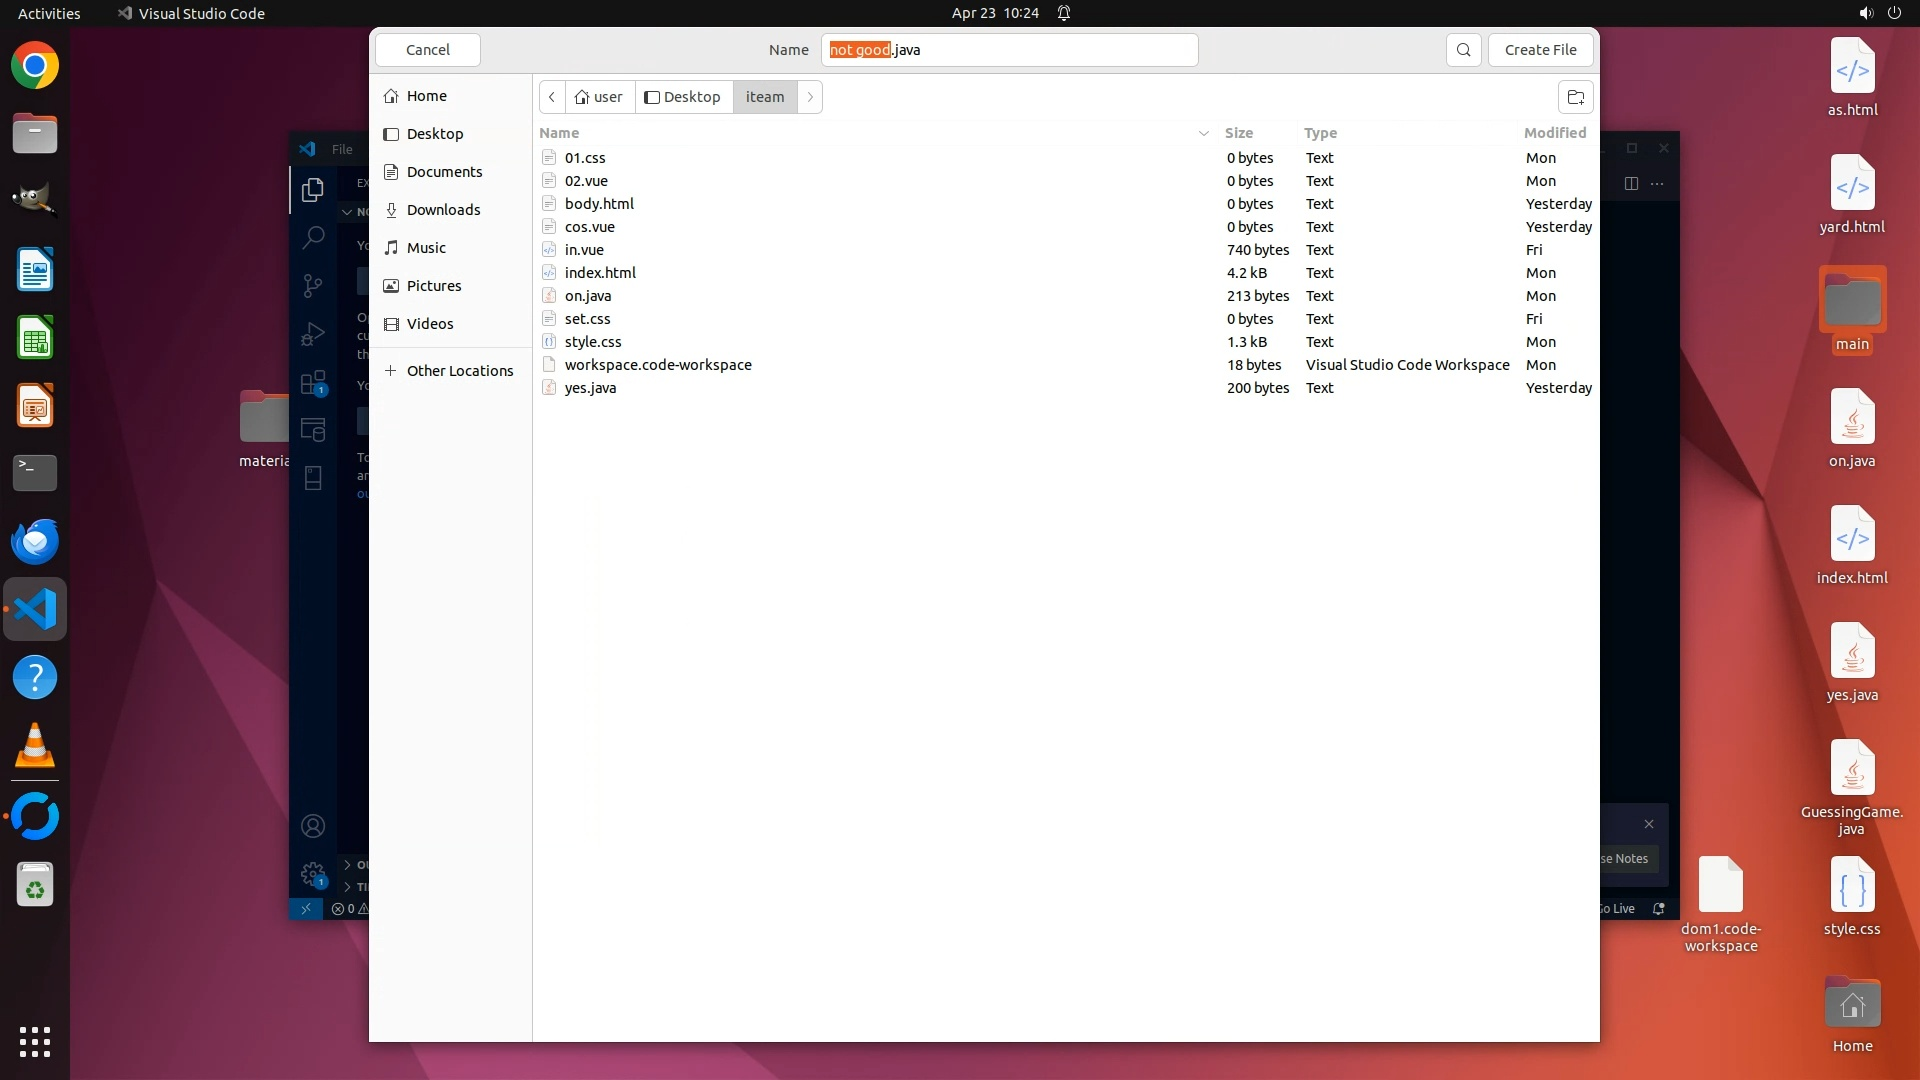Select Downloads in the places sidebar
The height and width of the screenshot is (1080, 1920).
point(443,210)
